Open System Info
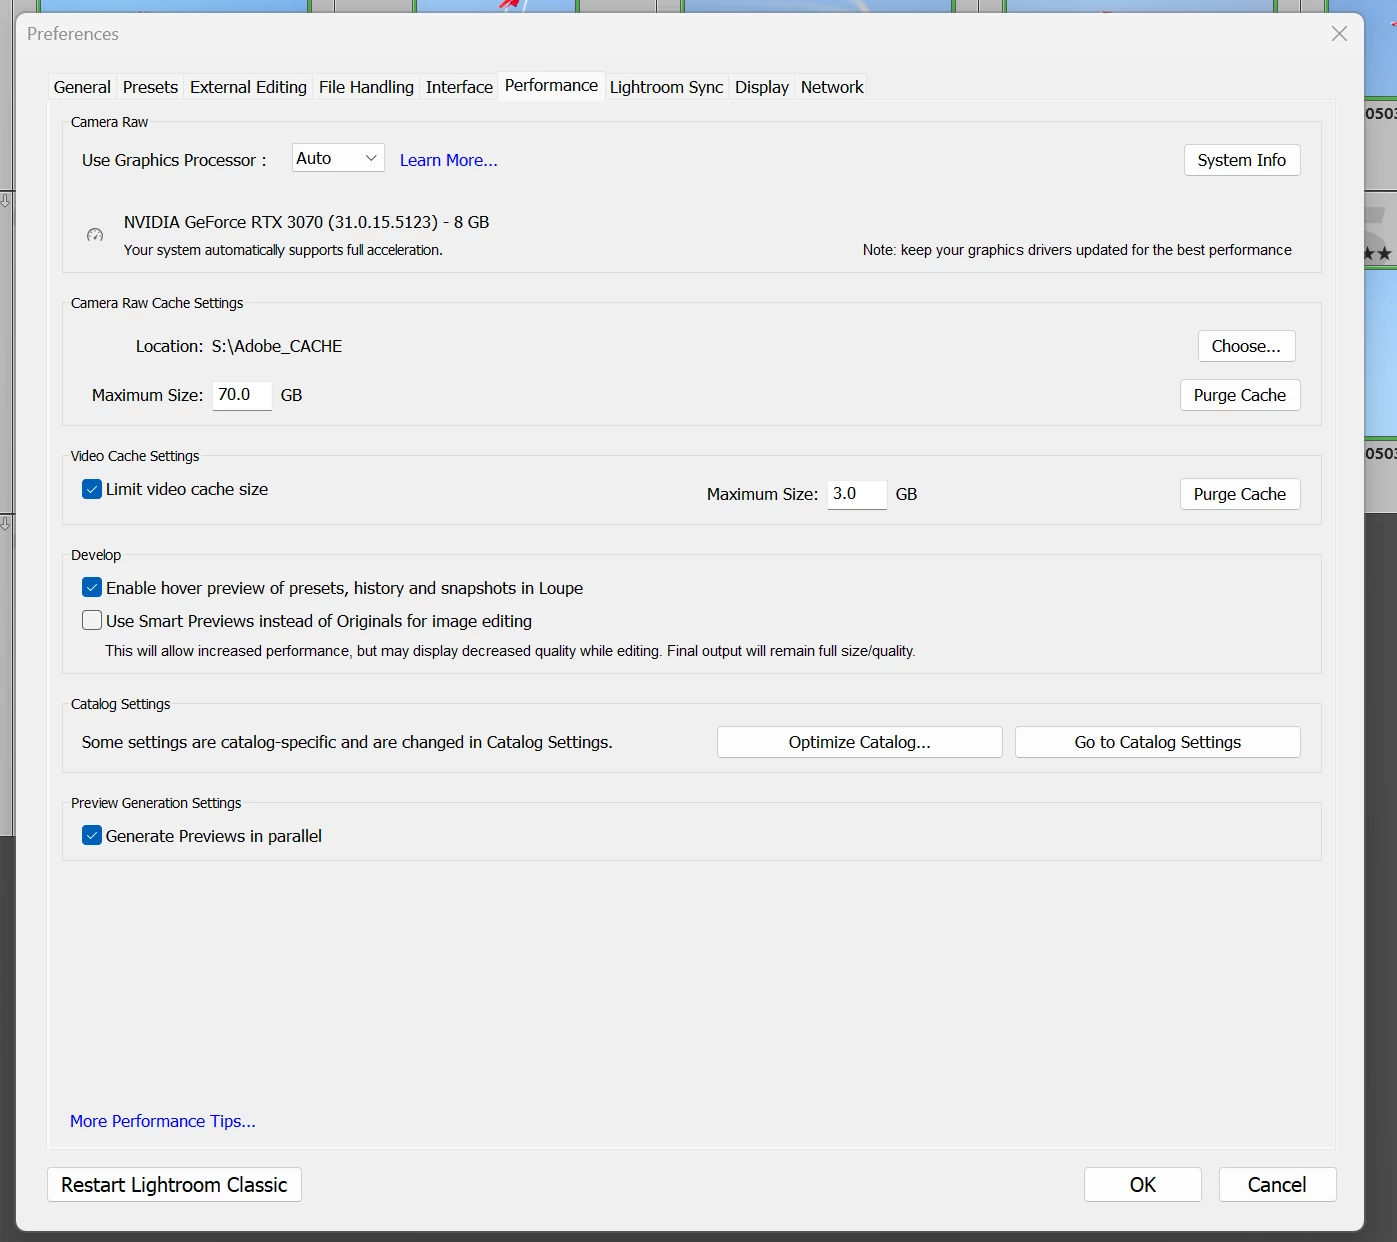1397x1242 pixels. tap(1242, 160)
